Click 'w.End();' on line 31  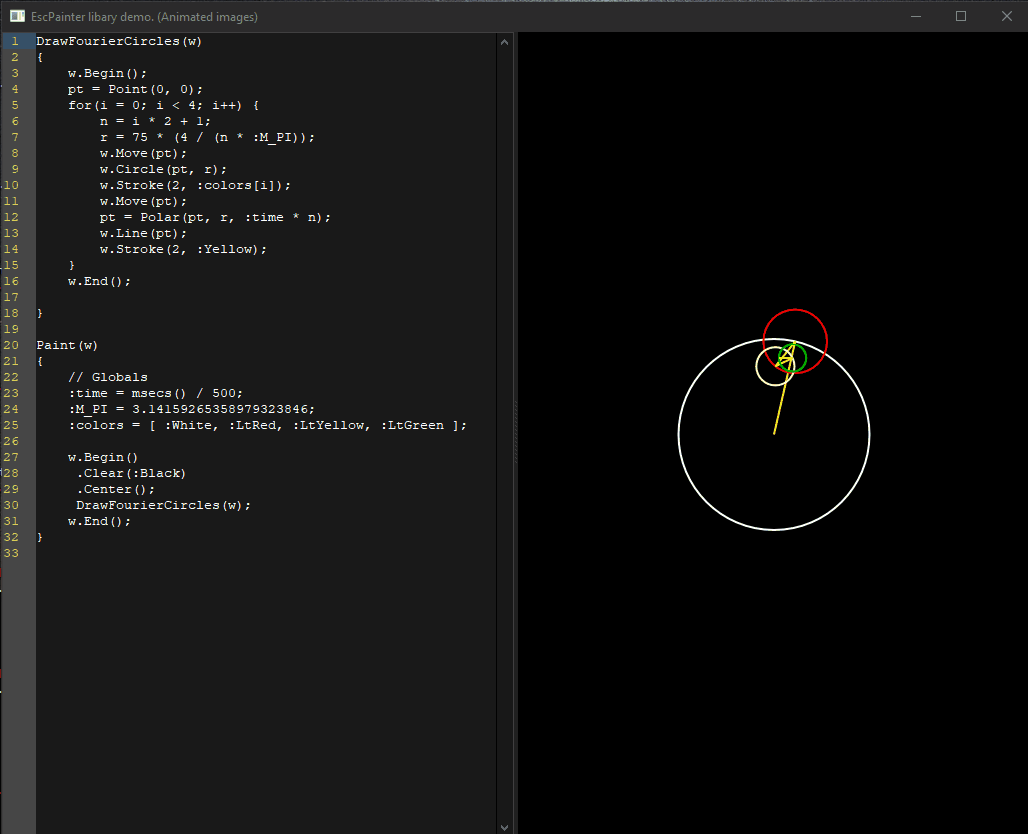coord(99,521)
